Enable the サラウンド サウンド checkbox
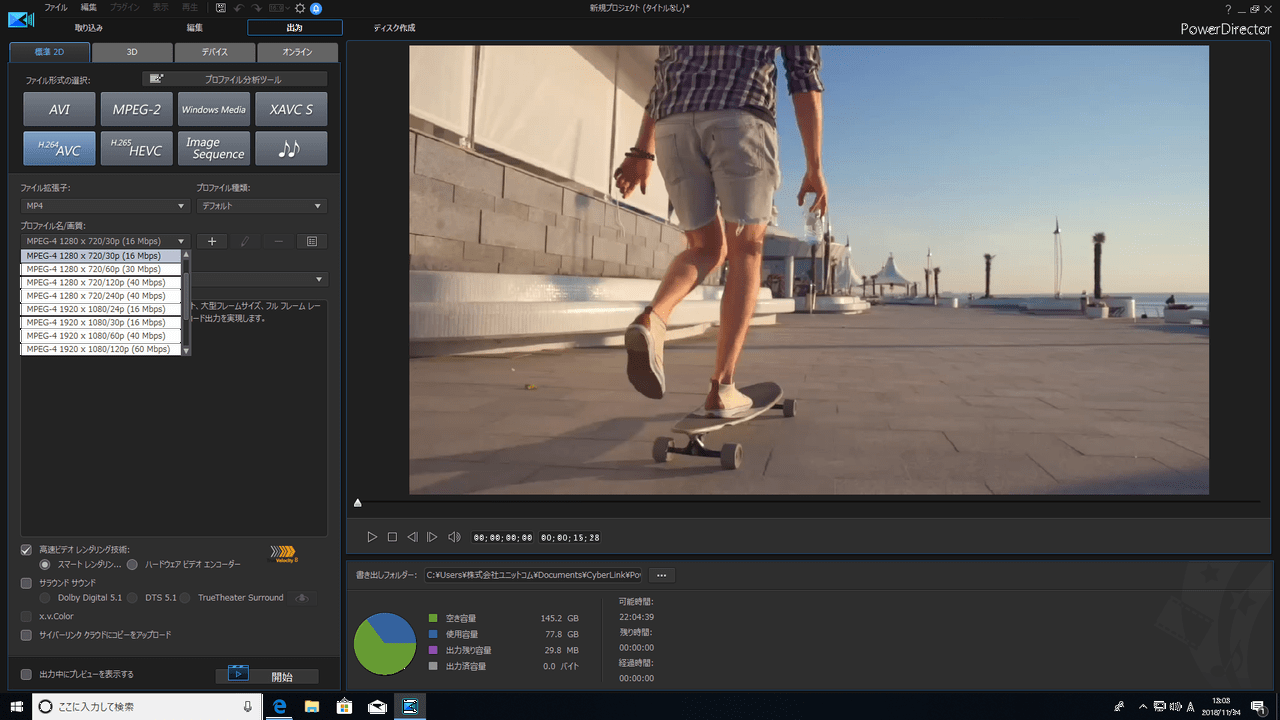Image resolution: width=1280 pixels, height=720 pixels. click(27, 582)
